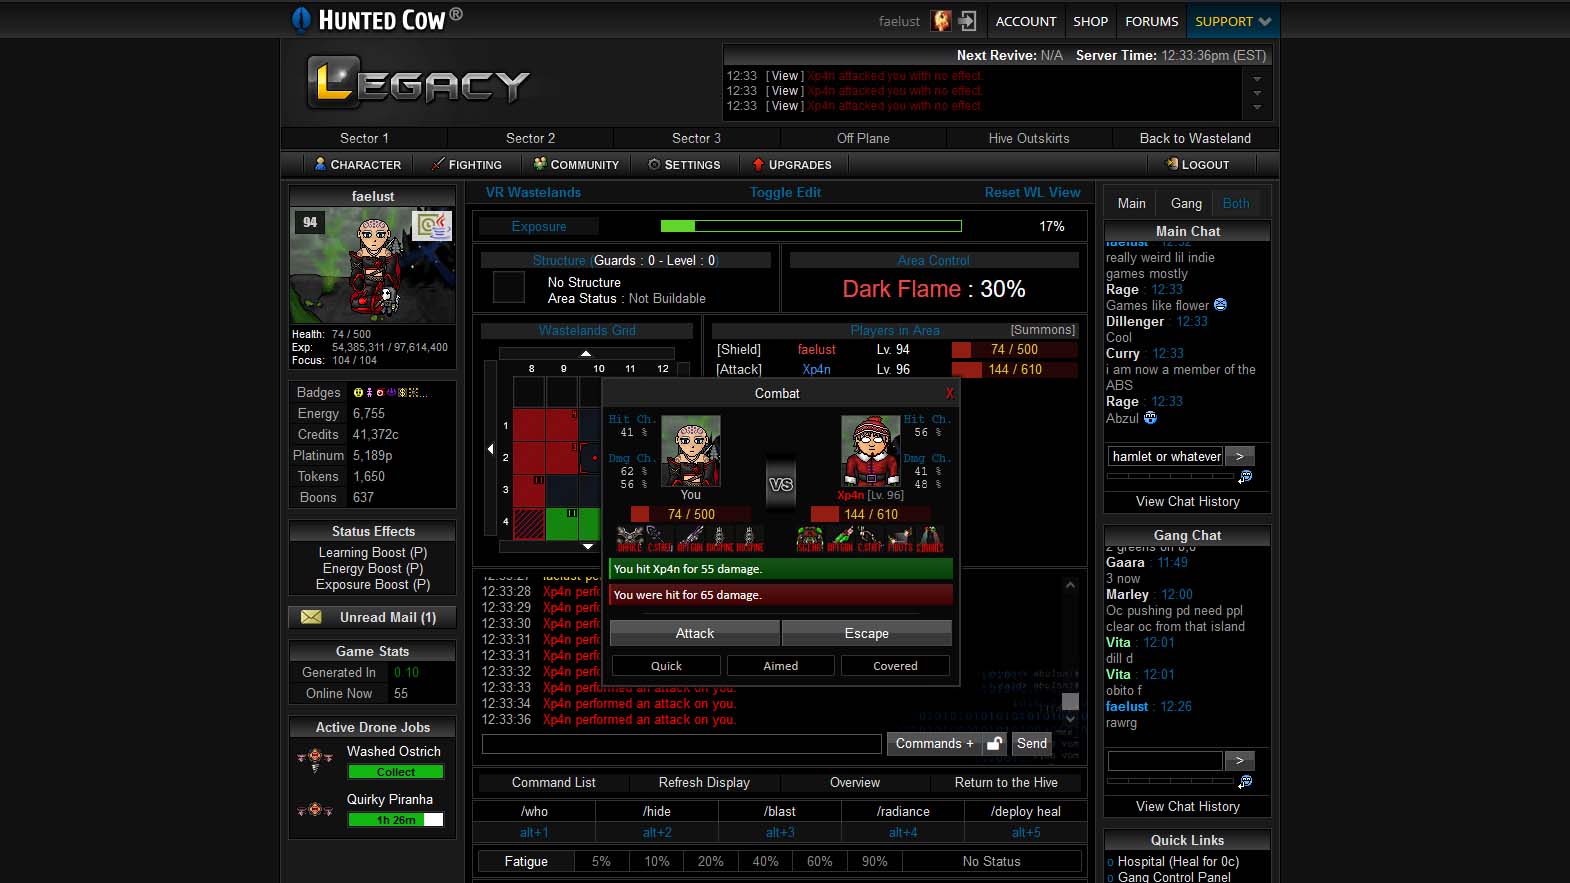Select the Quick attack mode
Image resolution: width=1570 pixels, height=883 pixels.
click(x=666, y=666)
